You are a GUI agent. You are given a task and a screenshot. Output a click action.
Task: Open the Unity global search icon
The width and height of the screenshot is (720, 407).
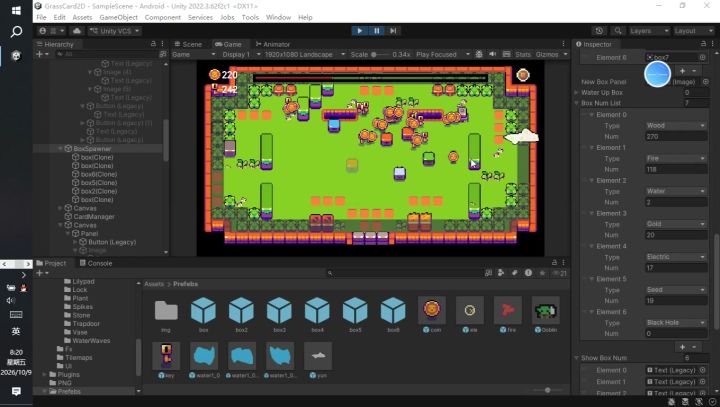[x=618, y=31]
